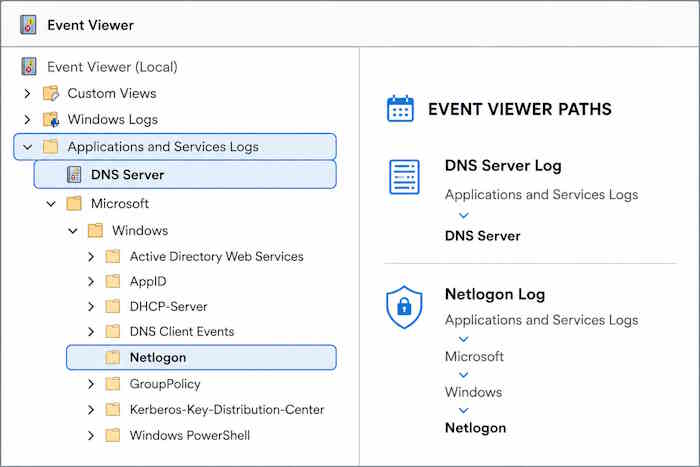Click the AppID folder icon
Image resolution: width=700 pixels, height=467 pixels.
click(113, 281)
